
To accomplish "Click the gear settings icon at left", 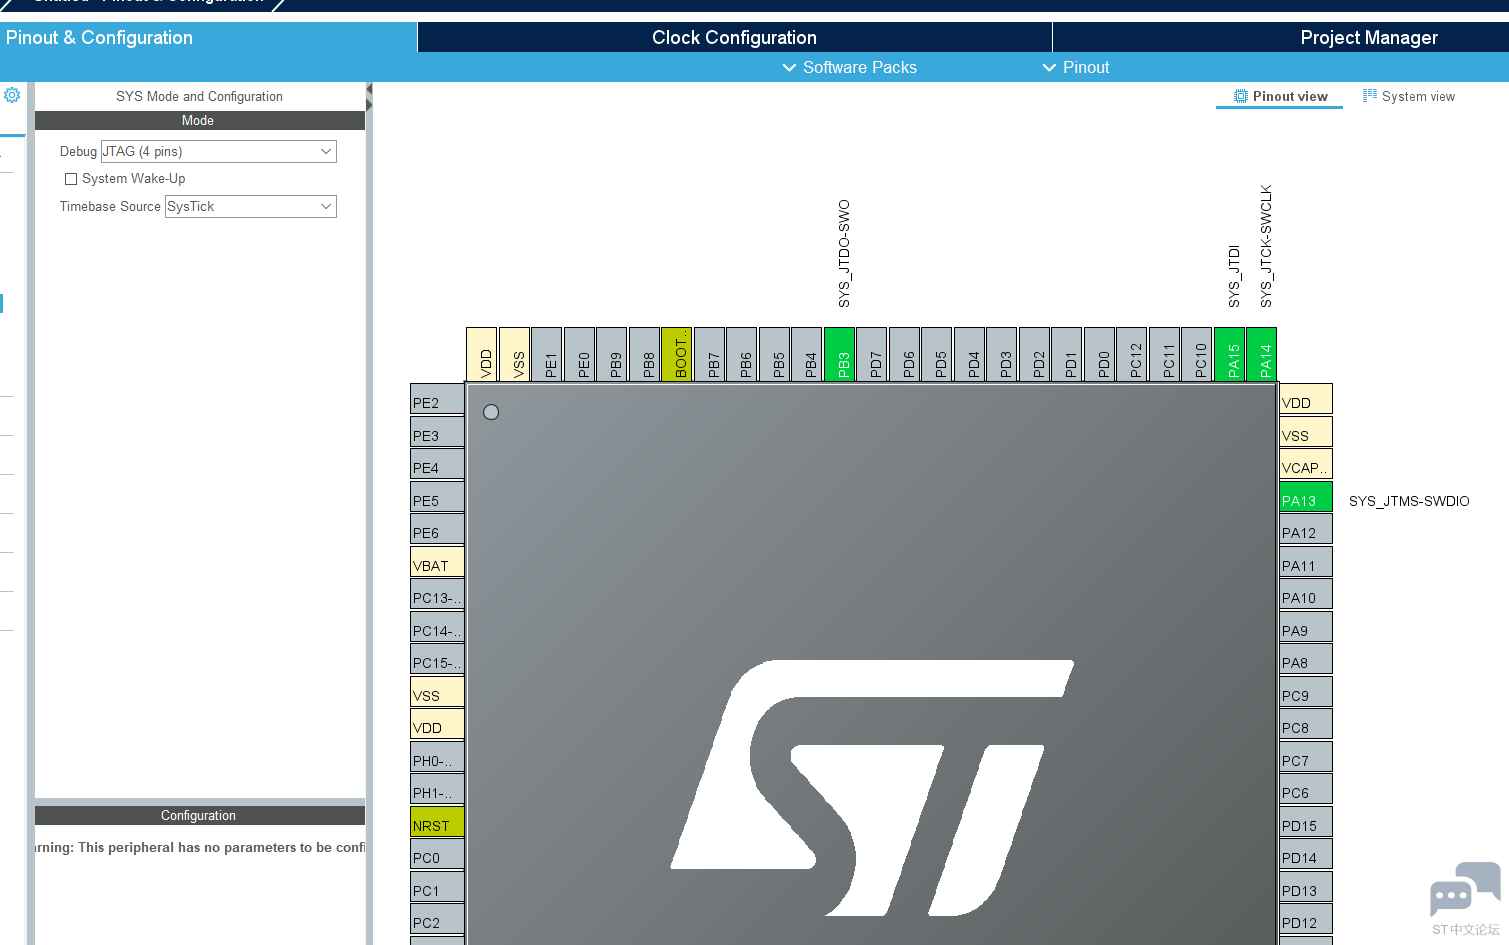I will [12, 95].
